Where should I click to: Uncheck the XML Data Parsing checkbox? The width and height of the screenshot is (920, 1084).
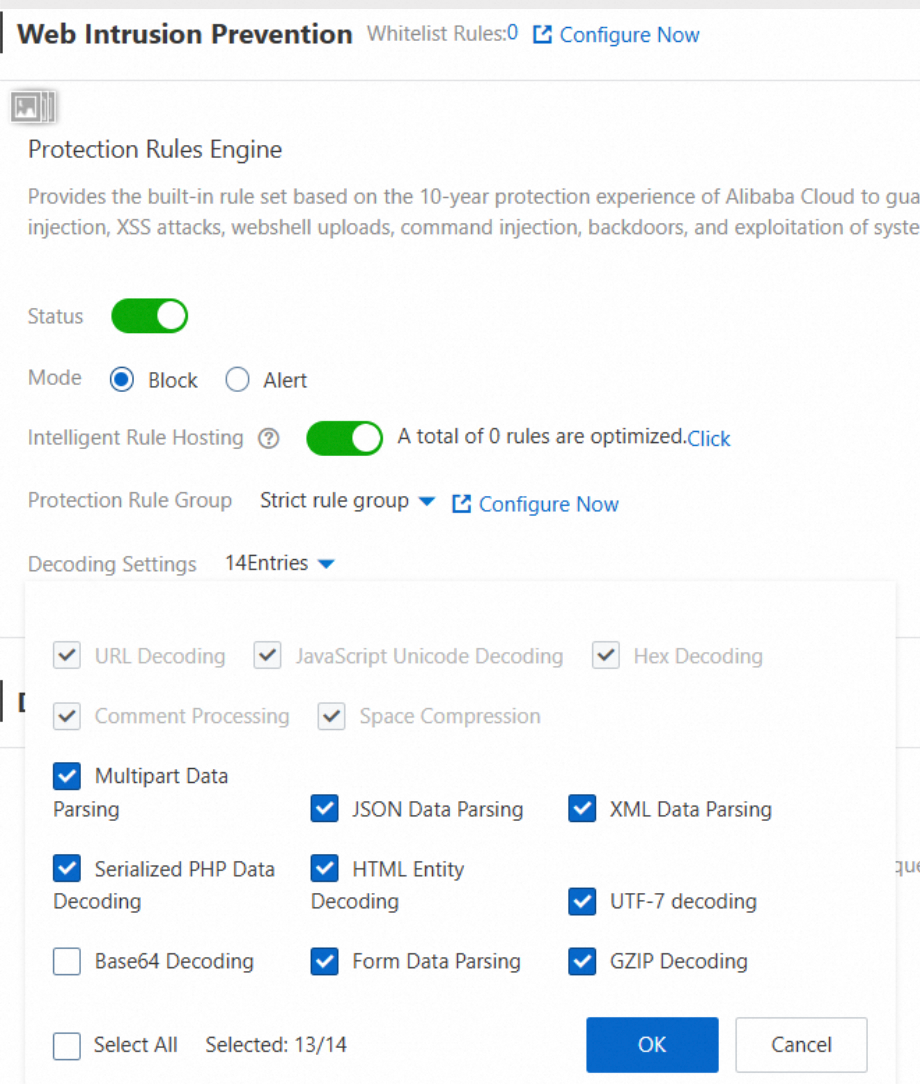click(582, 809)
